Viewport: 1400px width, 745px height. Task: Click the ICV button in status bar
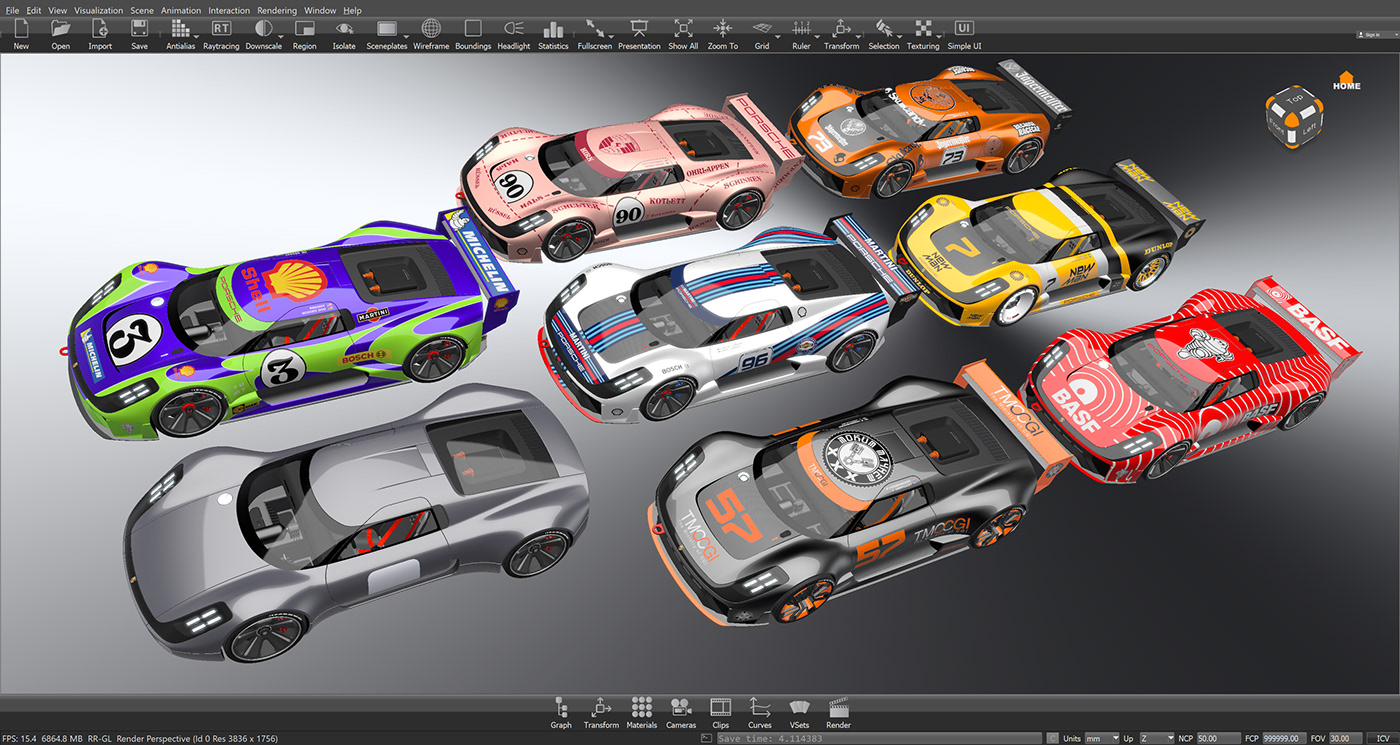[1383, 738]
